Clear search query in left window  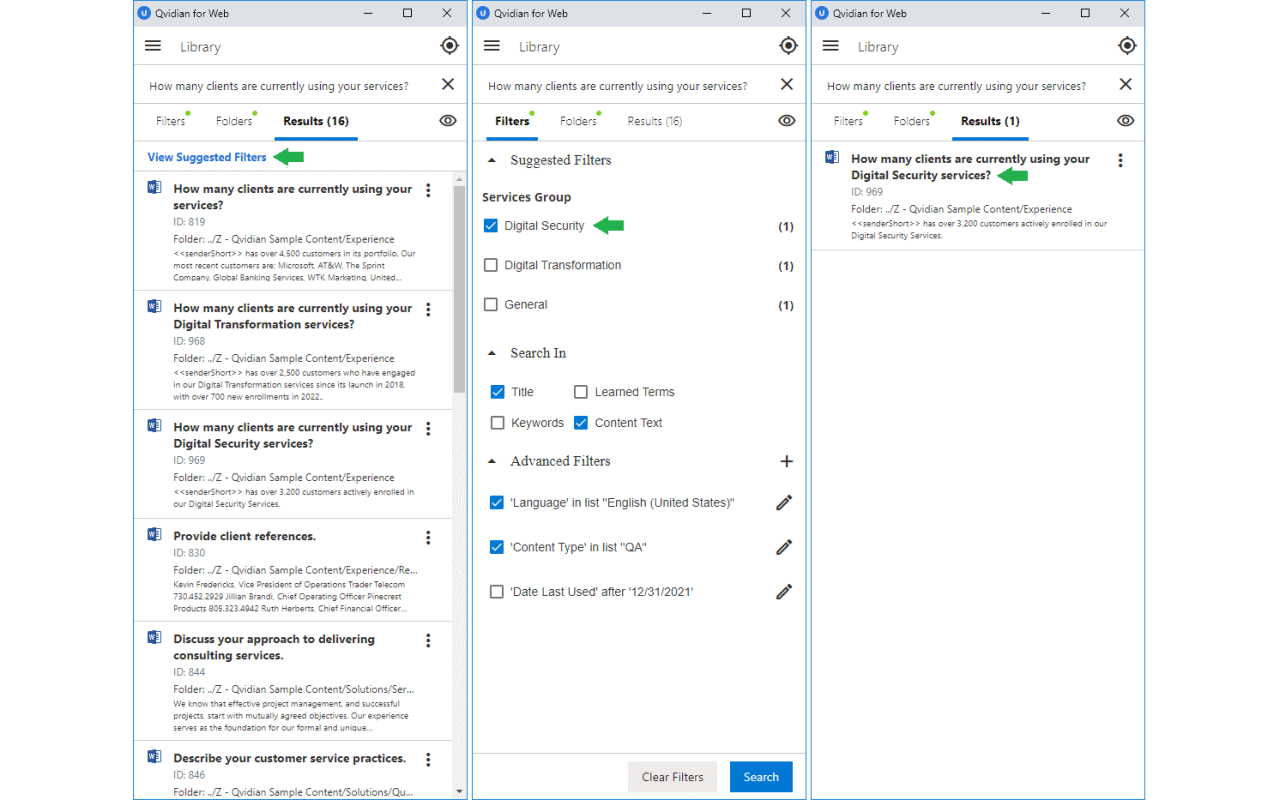[448, 85]
